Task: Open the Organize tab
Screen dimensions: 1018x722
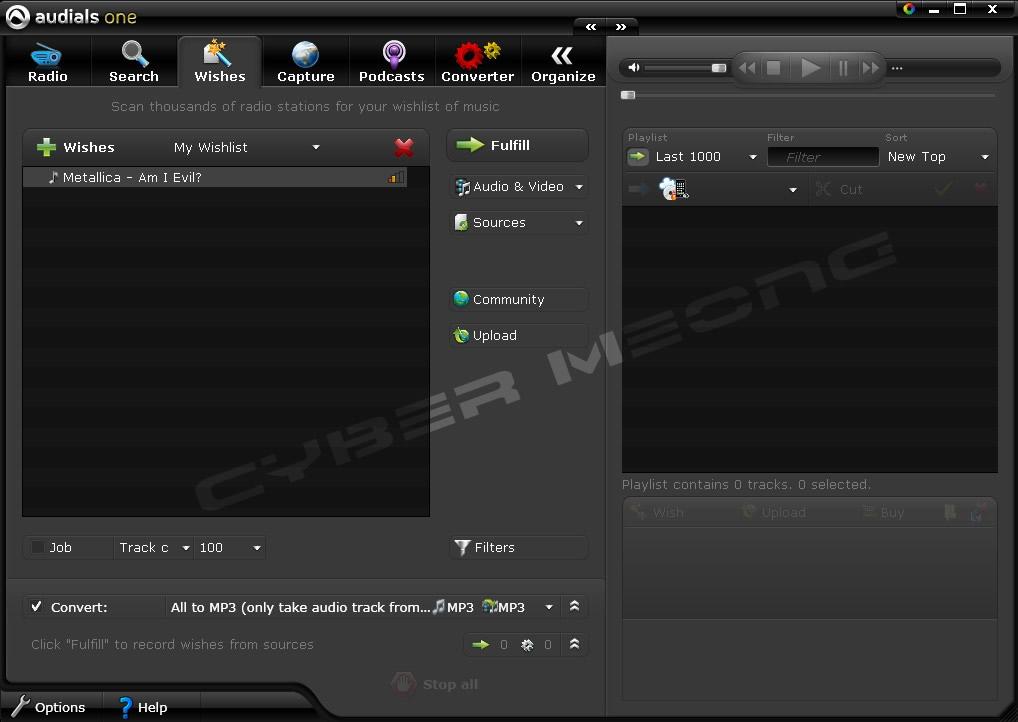Action: [x=563, y=62]
